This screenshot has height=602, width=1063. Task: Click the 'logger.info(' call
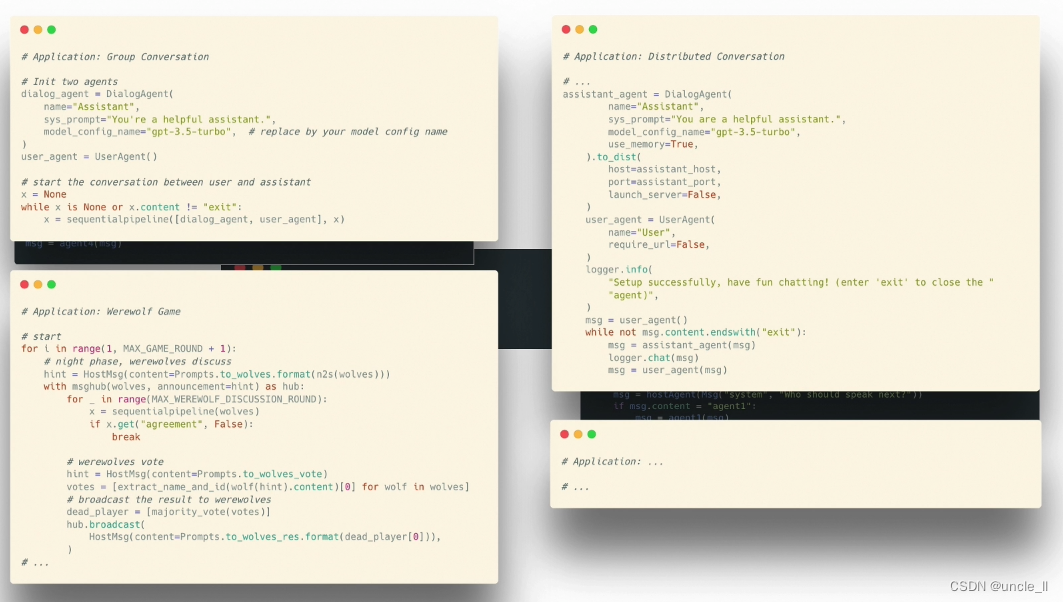(619, 270)
